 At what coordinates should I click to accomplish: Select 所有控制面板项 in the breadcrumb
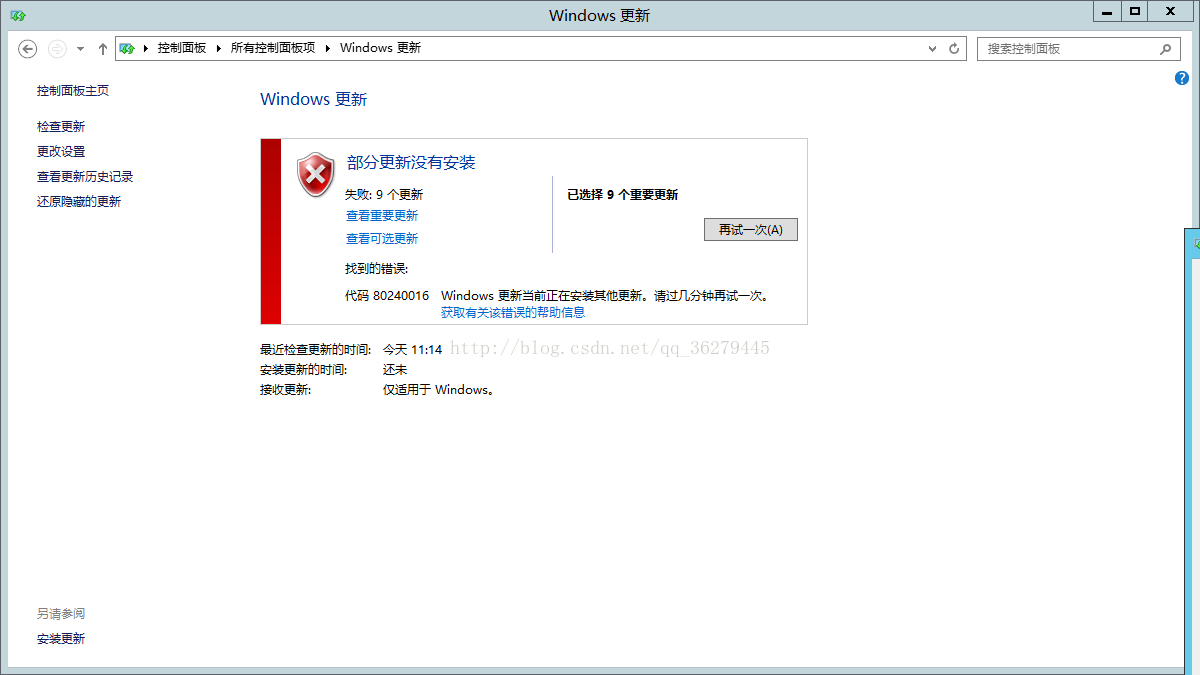(x=273, y=48)
